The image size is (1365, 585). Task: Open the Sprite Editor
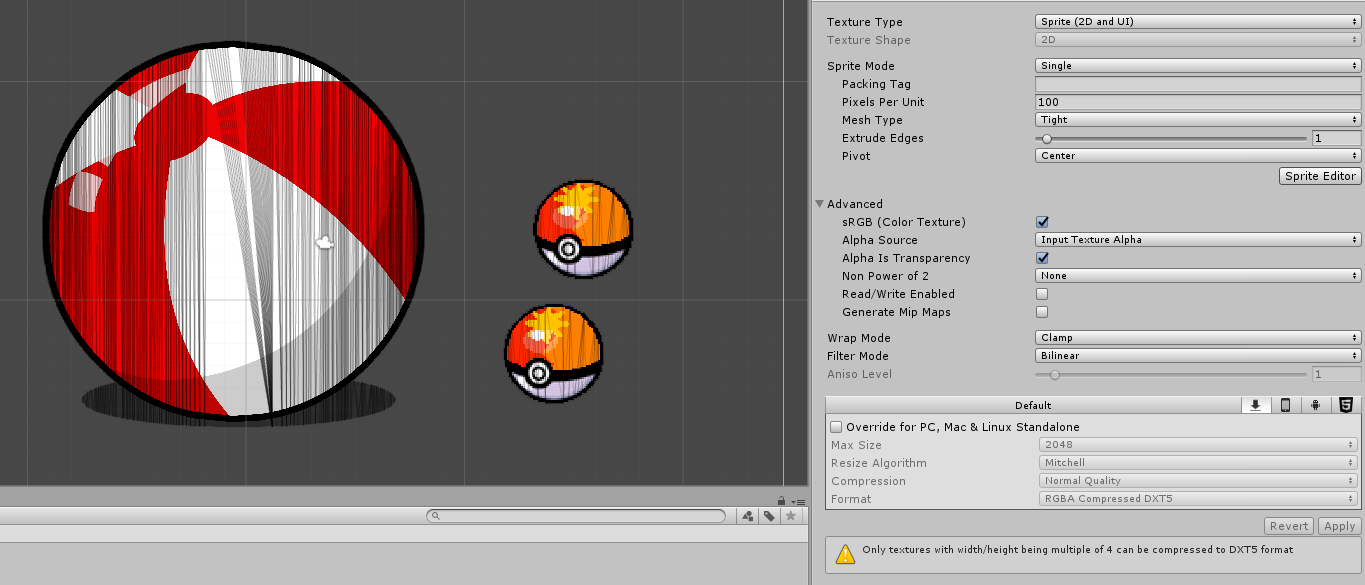tap(1320, 176)
